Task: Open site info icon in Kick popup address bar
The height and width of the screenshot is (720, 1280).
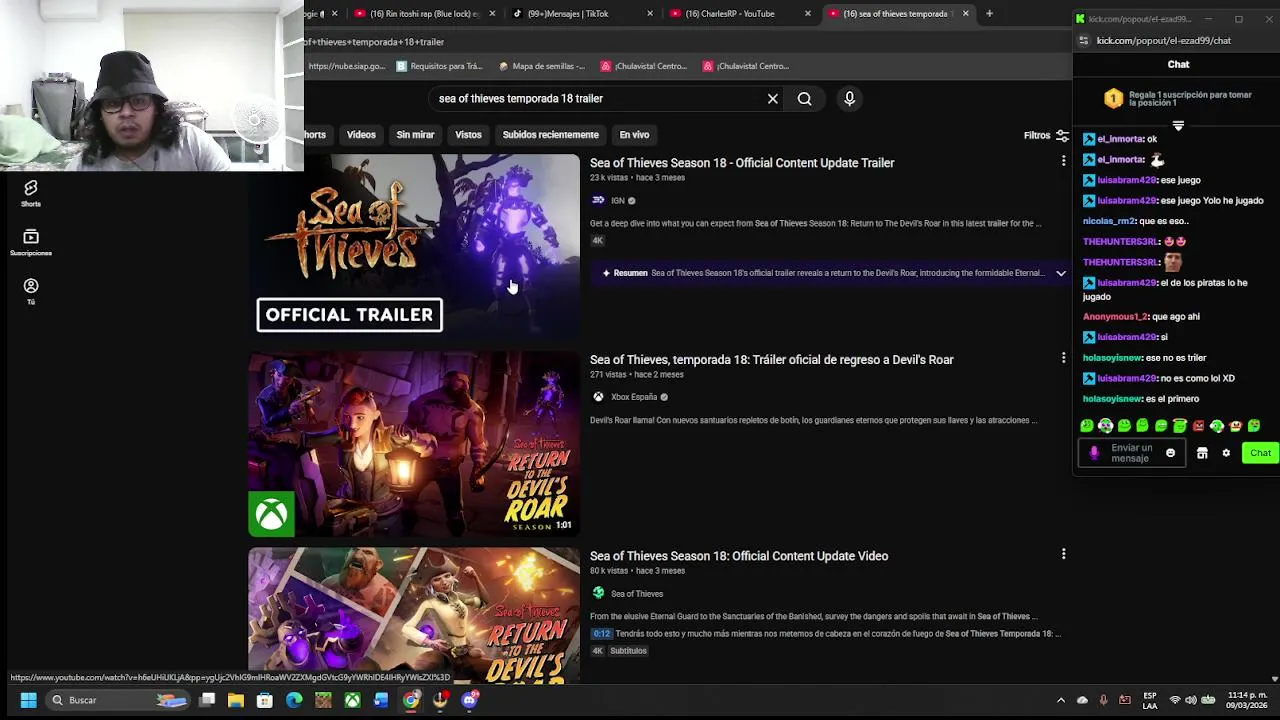Action: pyautogui.click(x=1083, y=41)
